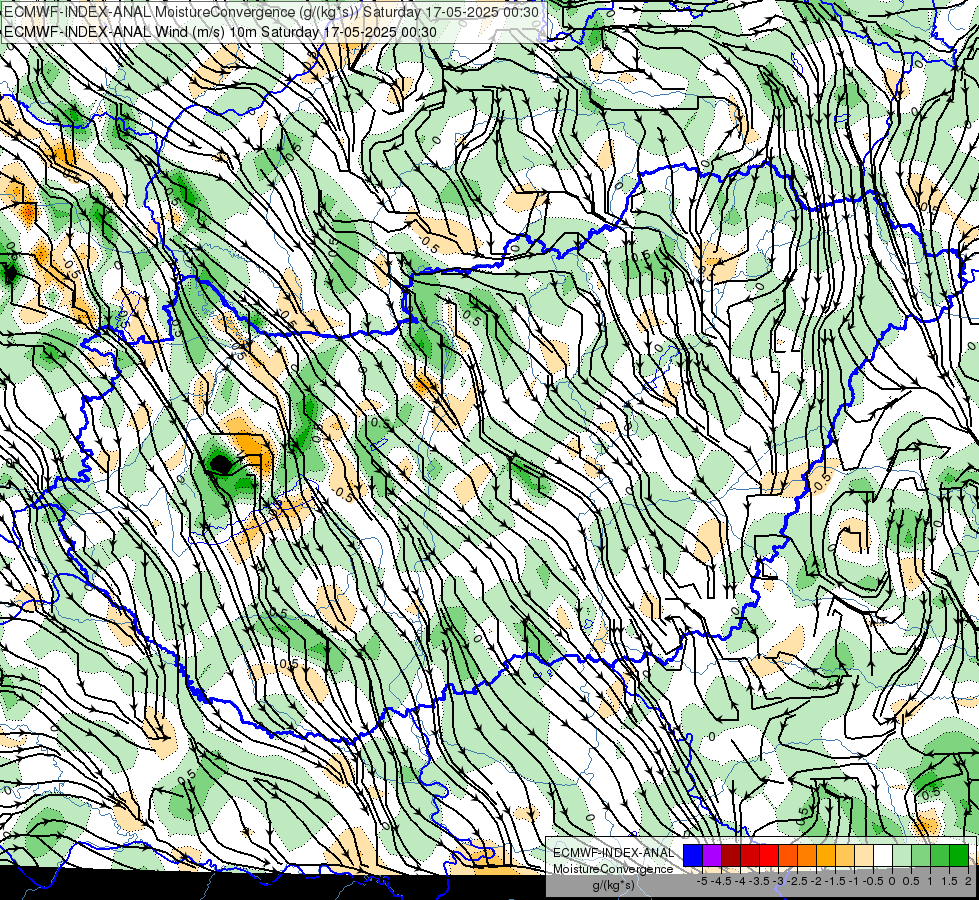The width and height of the screenshot is (979, 900).
Task: Click the blue legend swatch left of -5
Action: point(693,855)
